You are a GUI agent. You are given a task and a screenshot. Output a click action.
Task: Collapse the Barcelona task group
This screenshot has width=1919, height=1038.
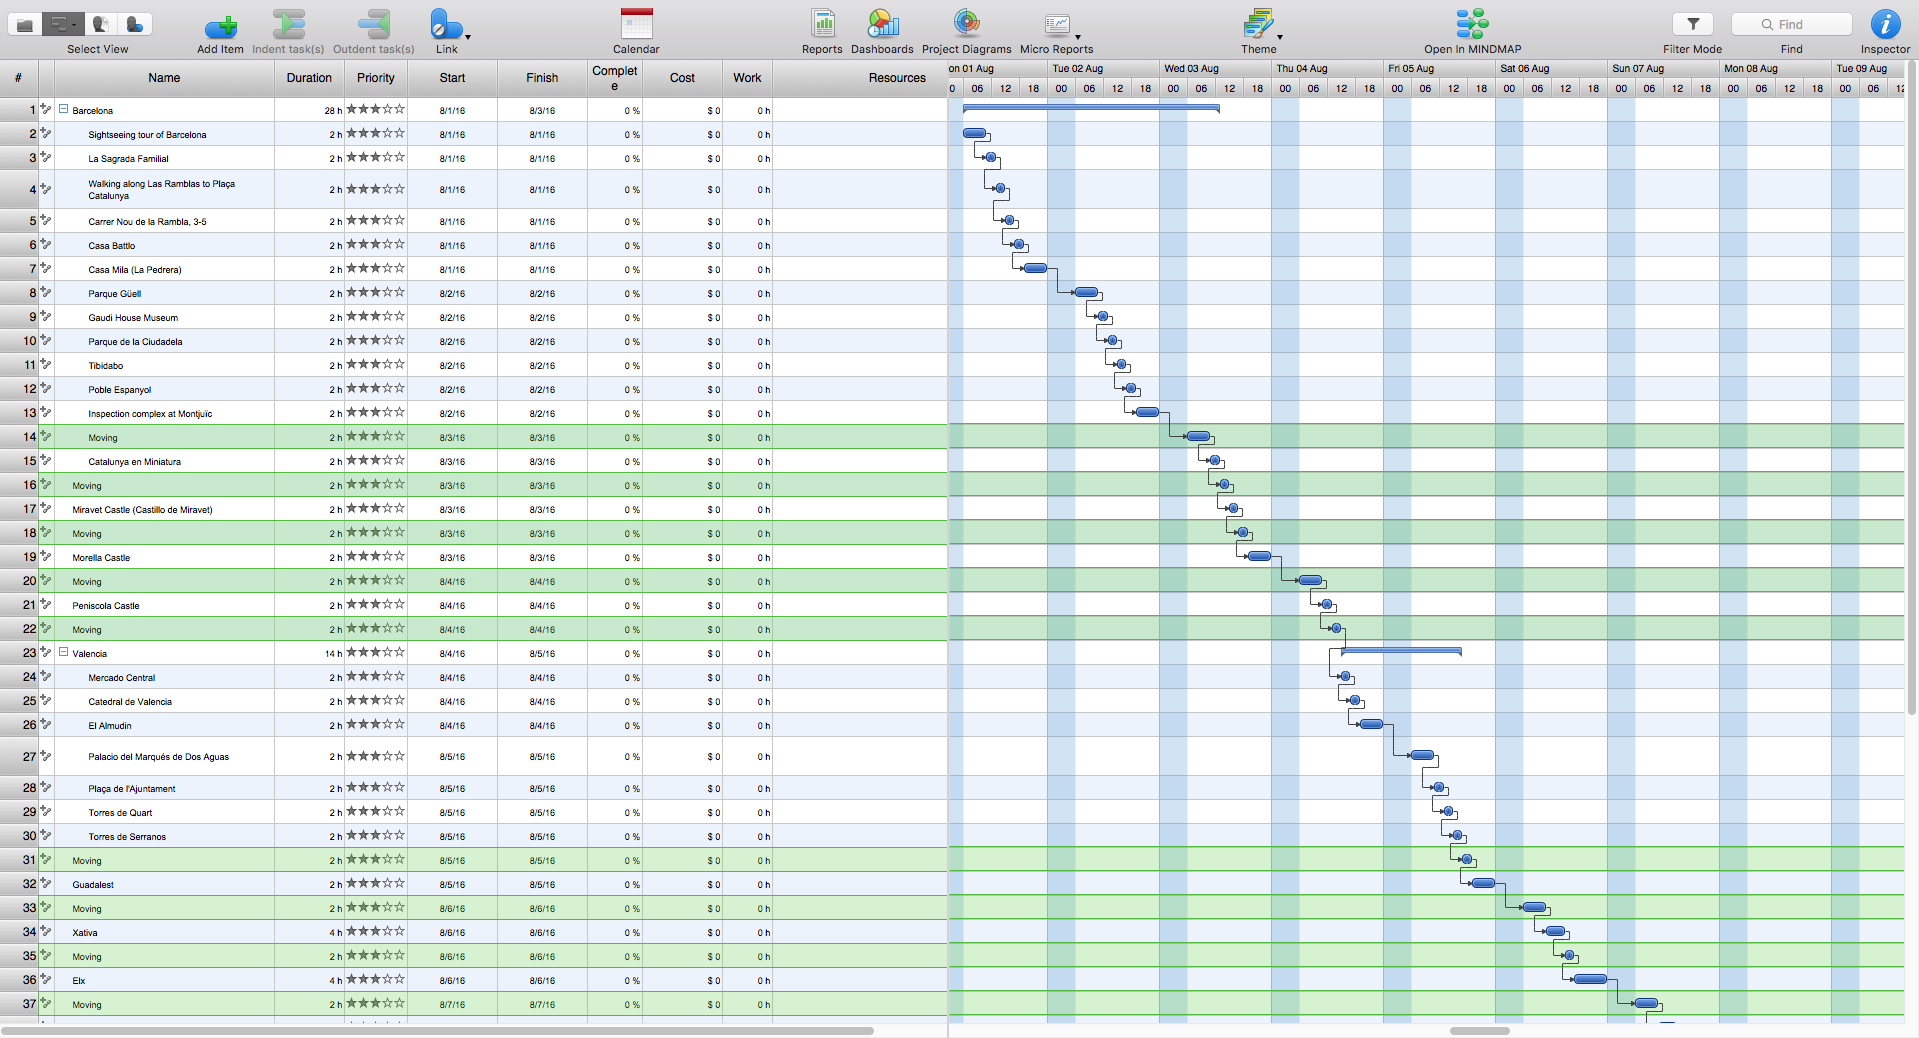point(63,110)
